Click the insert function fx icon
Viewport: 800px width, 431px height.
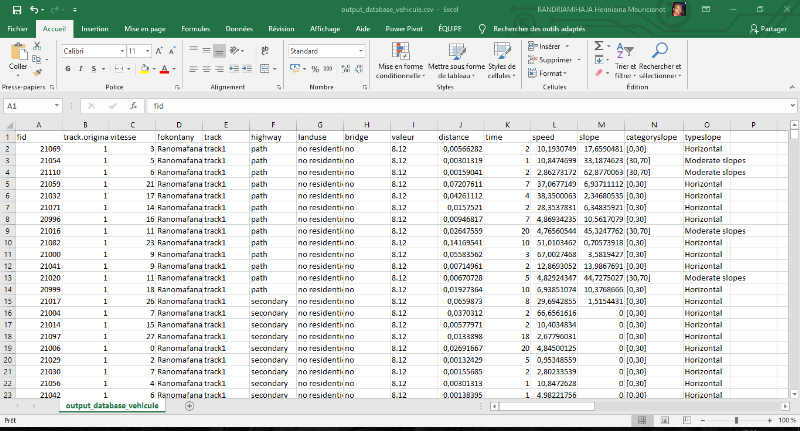(x=131, y=105)
